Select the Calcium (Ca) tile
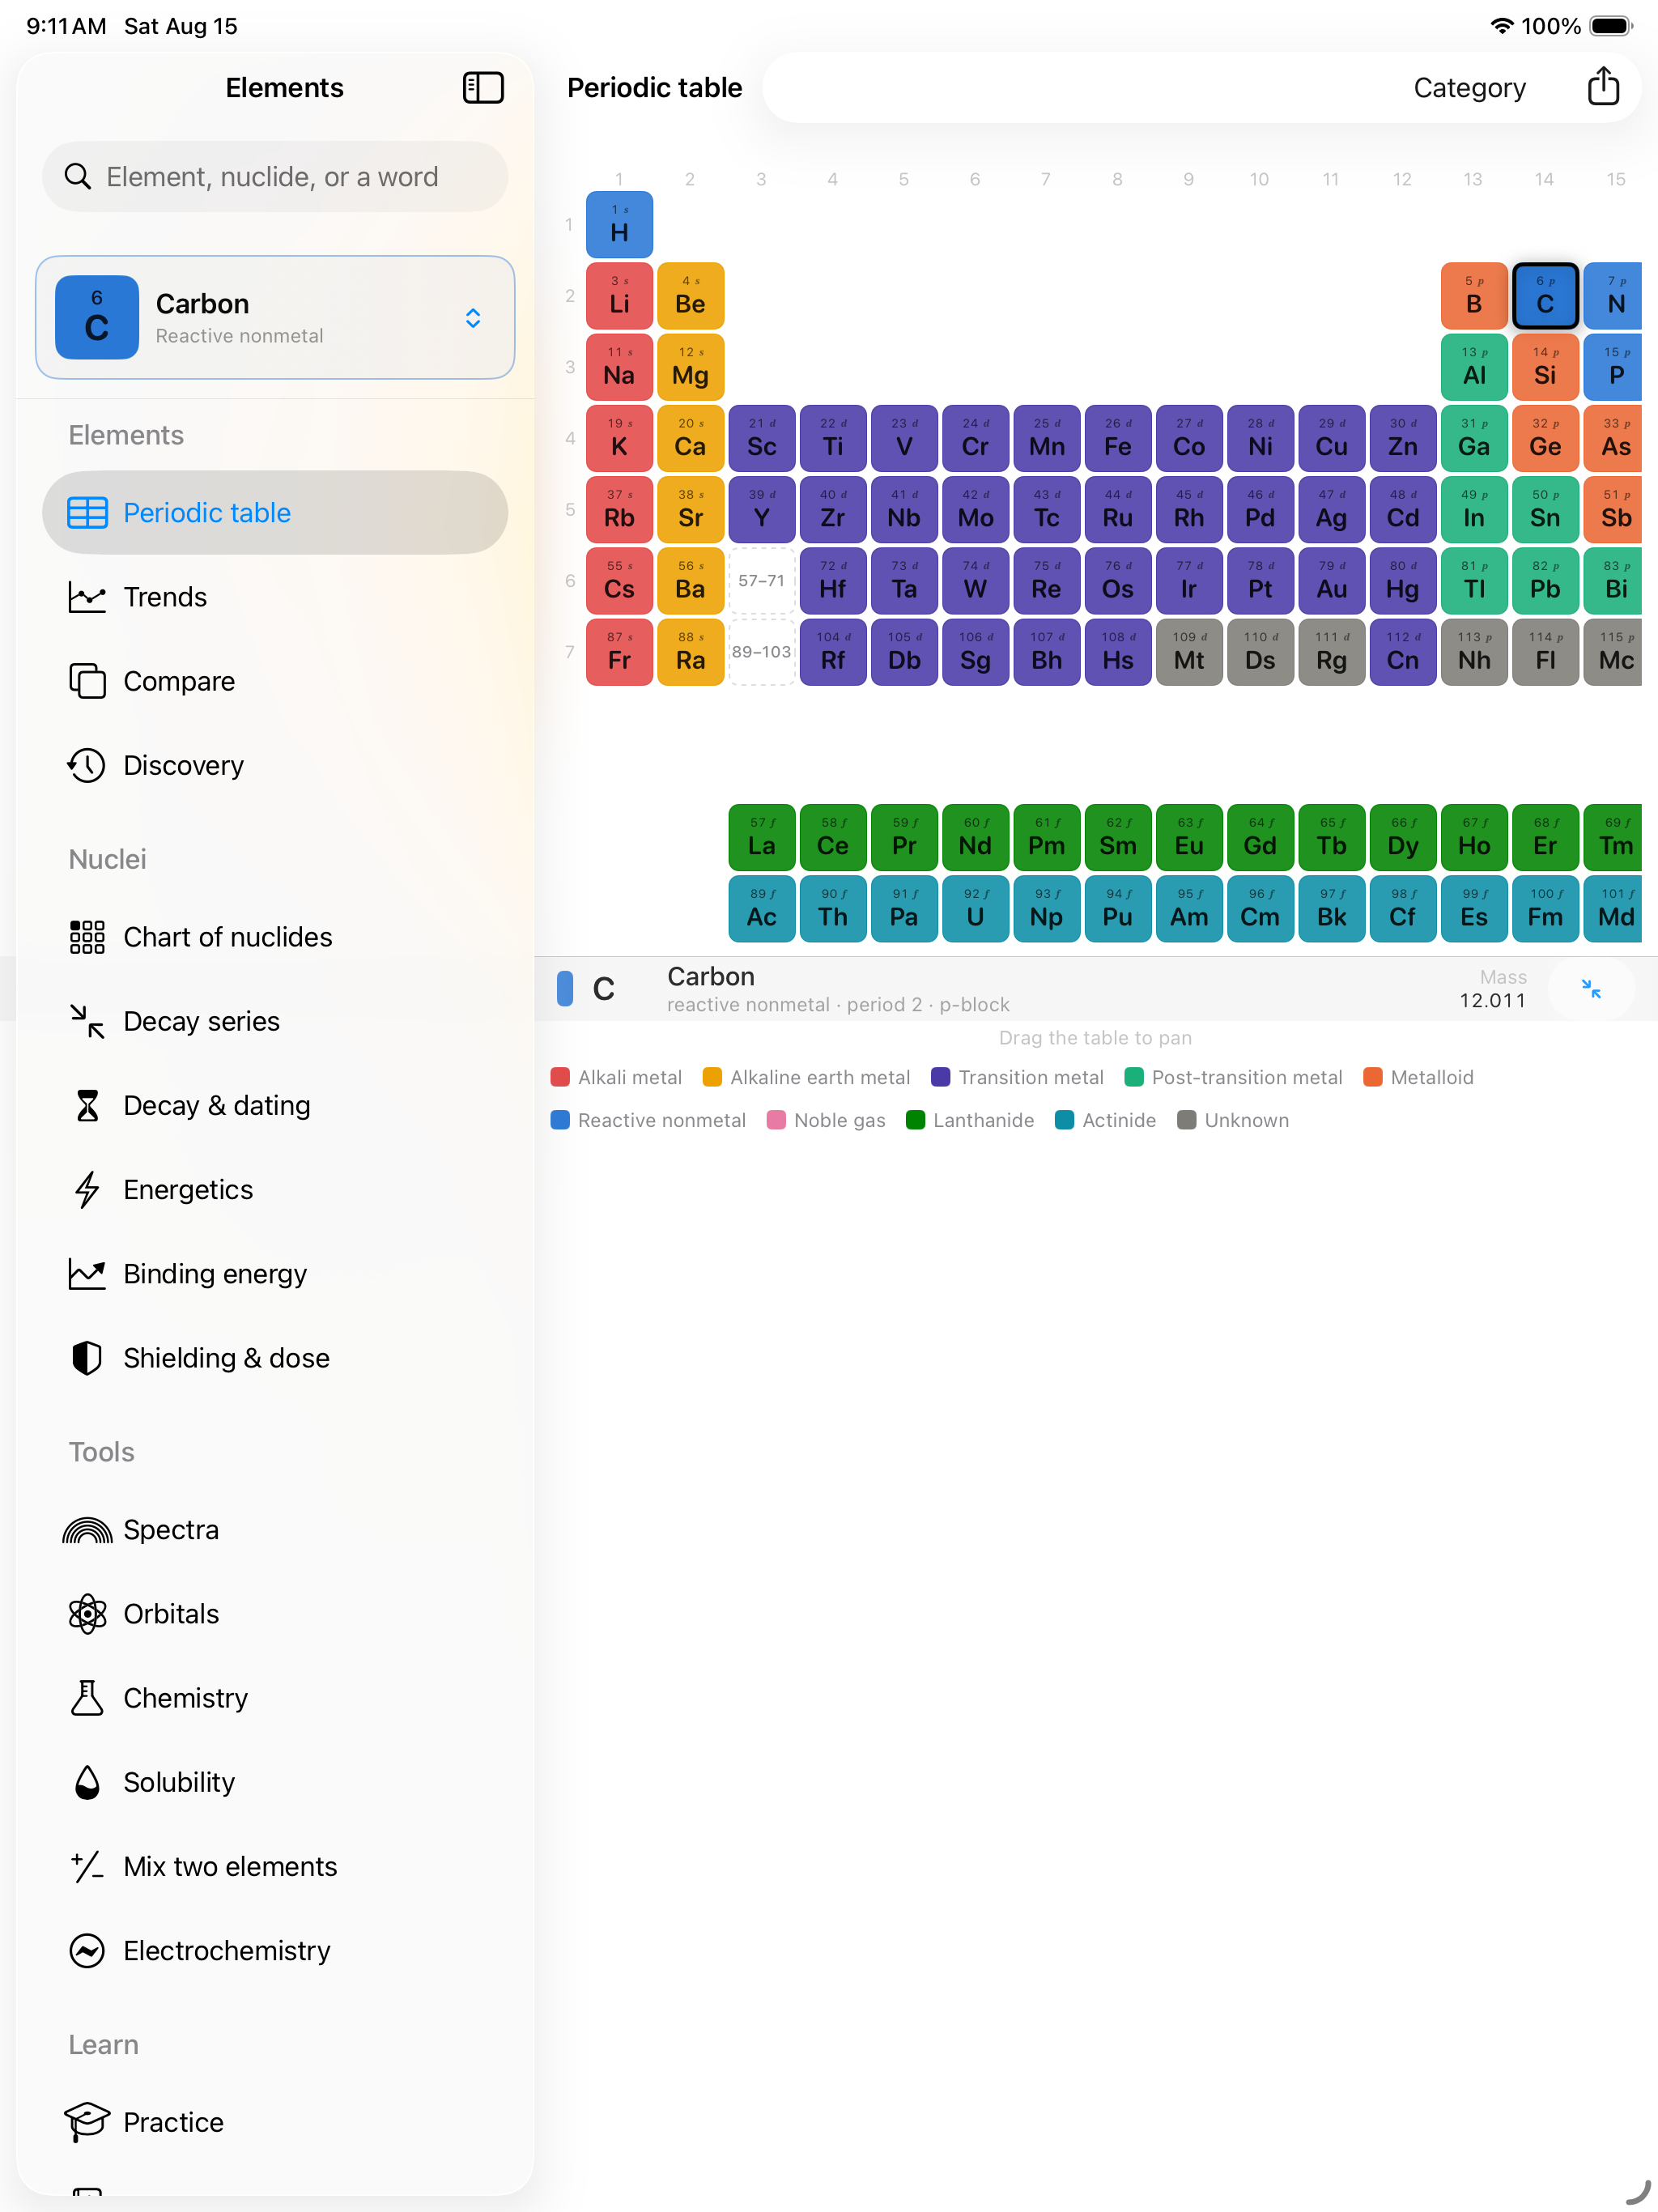The height and width of the screenshot is (2212, 1658). tap(690, 438)
